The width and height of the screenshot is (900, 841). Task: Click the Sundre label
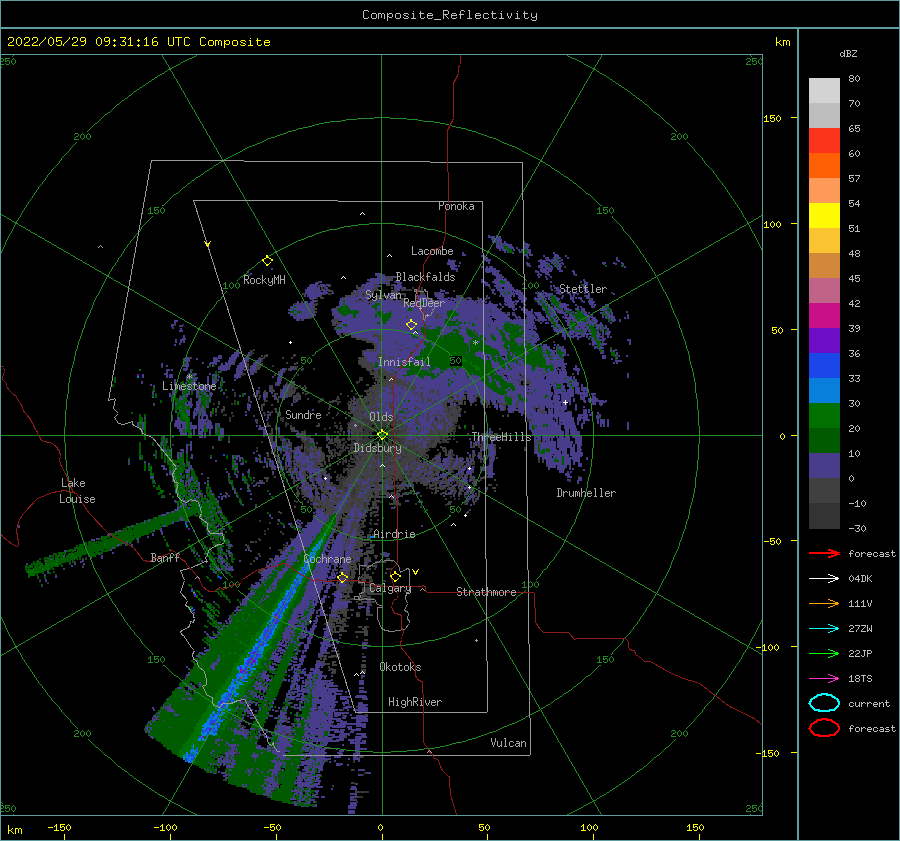point(303,414)
